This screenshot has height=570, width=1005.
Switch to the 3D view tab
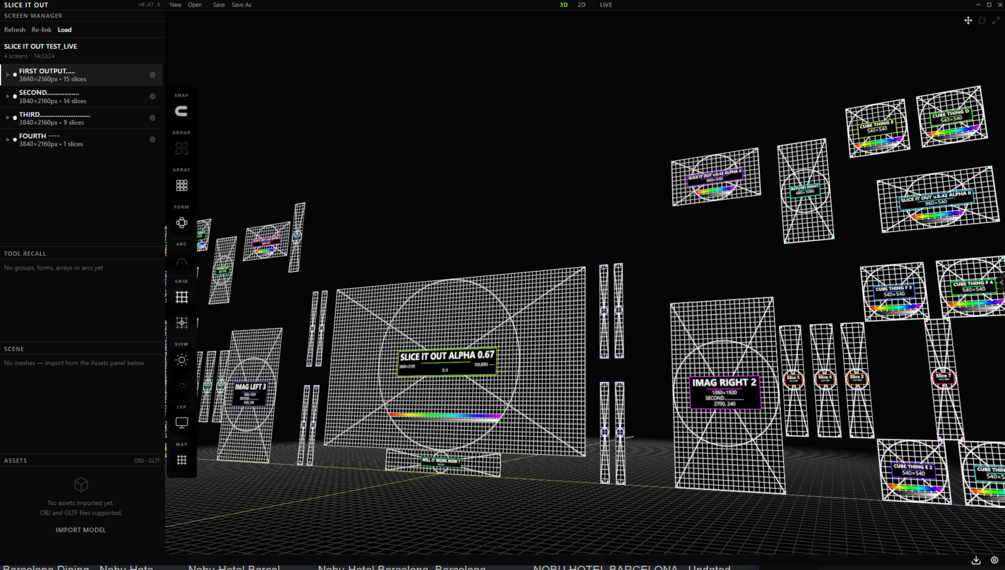point(563,4)
